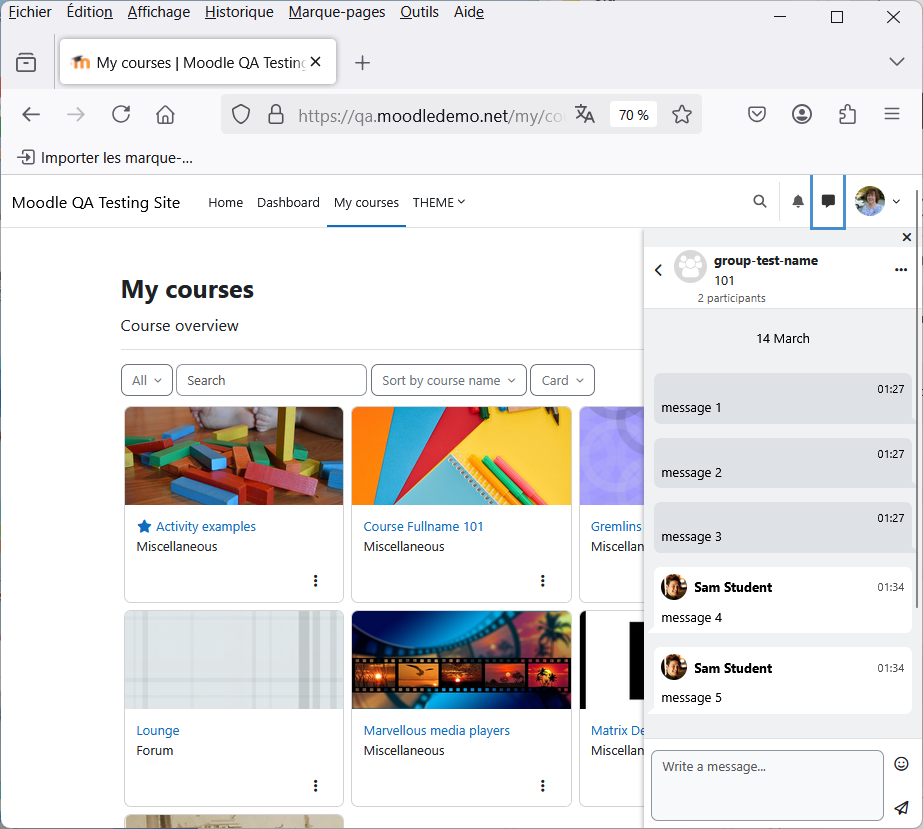Open Course Fullname 101 actions menu
Screen dimensions: 923x829
[x=543, y=581]
